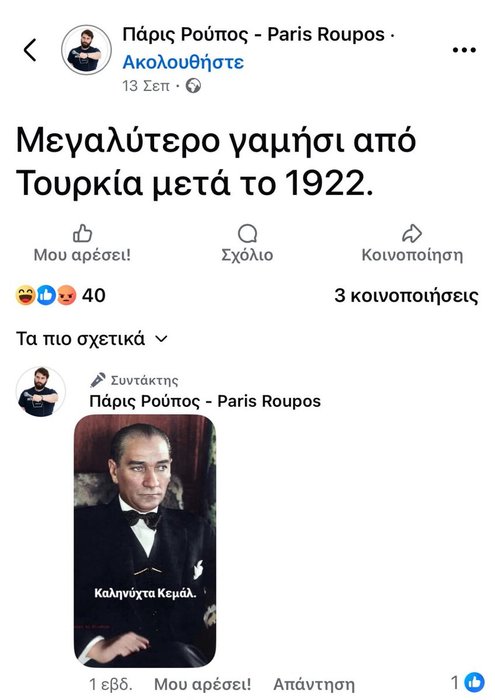Tap the back arrow icon

tap(30, 50)
